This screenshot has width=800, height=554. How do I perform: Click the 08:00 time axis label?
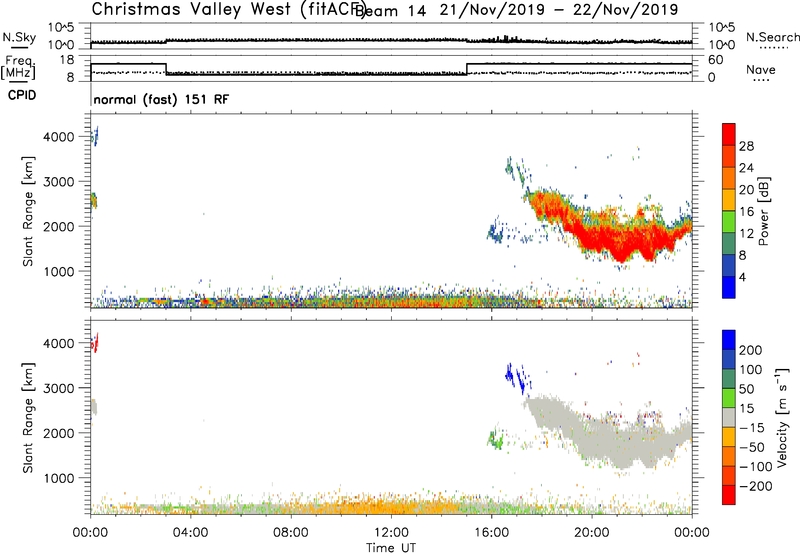290,533
